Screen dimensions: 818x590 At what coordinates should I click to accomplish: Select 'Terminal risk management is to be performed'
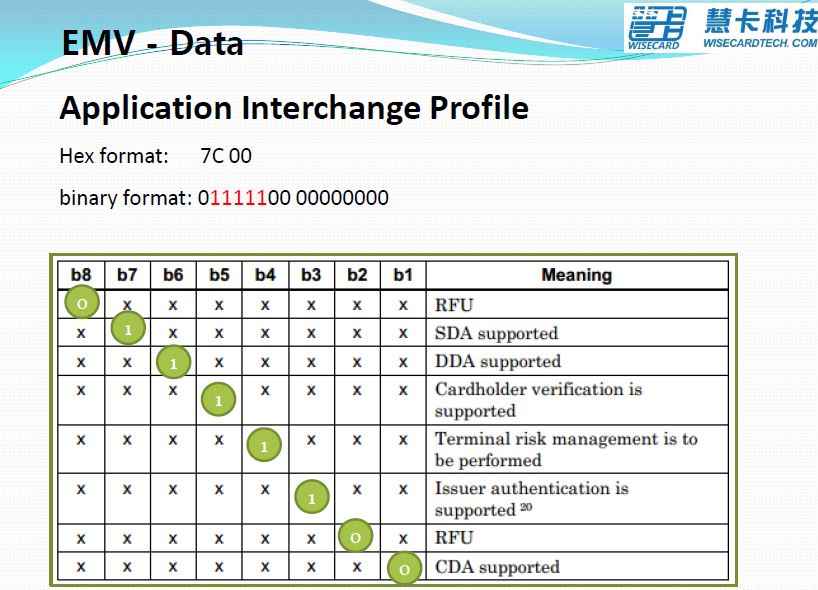566,449
